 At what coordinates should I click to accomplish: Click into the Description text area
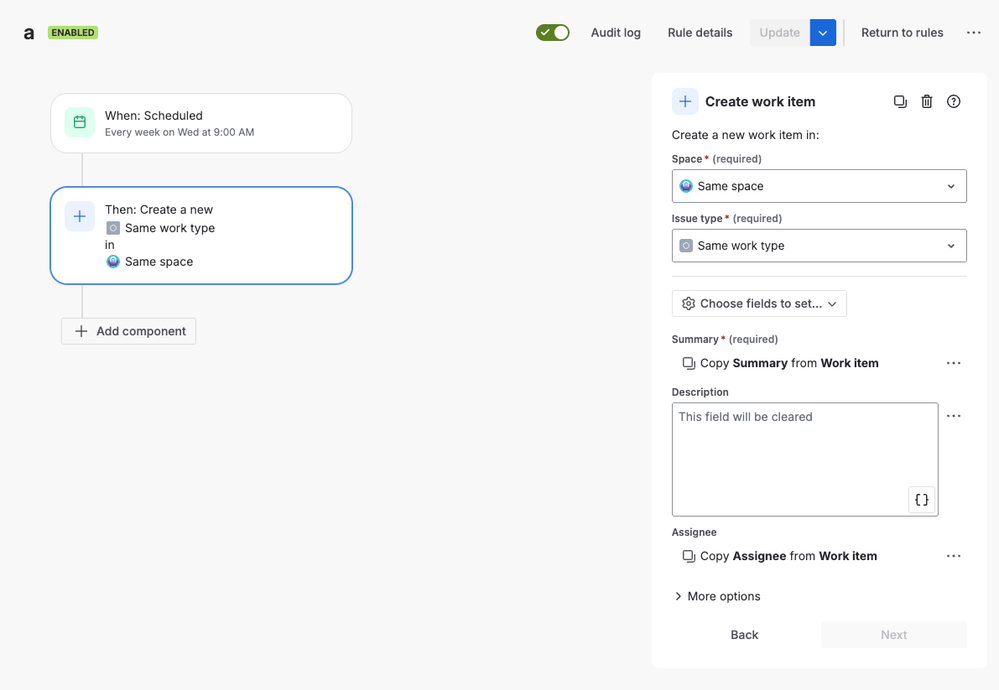point(805,459)
